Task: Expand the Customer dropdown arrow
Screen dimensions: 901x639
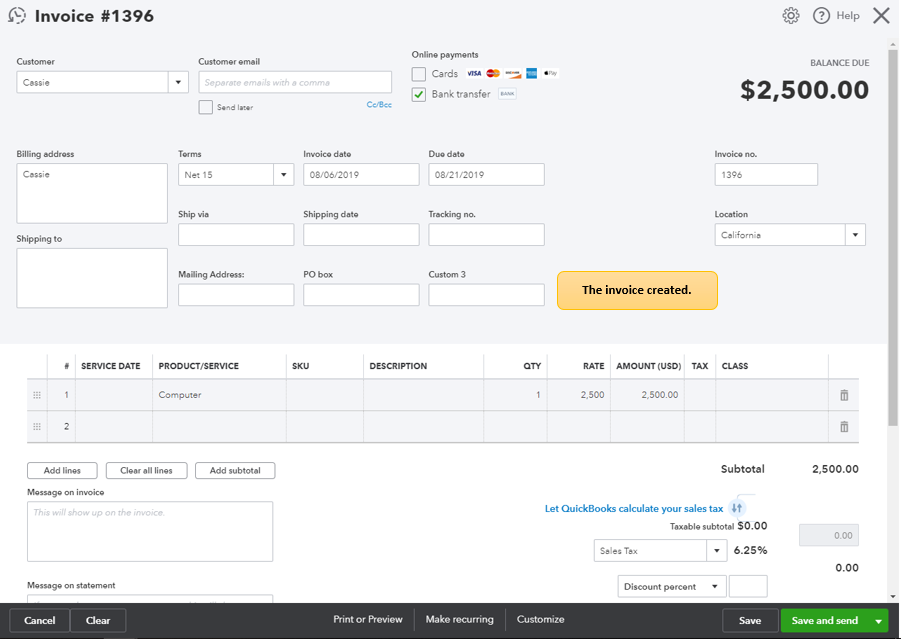Action: [178, 82]
